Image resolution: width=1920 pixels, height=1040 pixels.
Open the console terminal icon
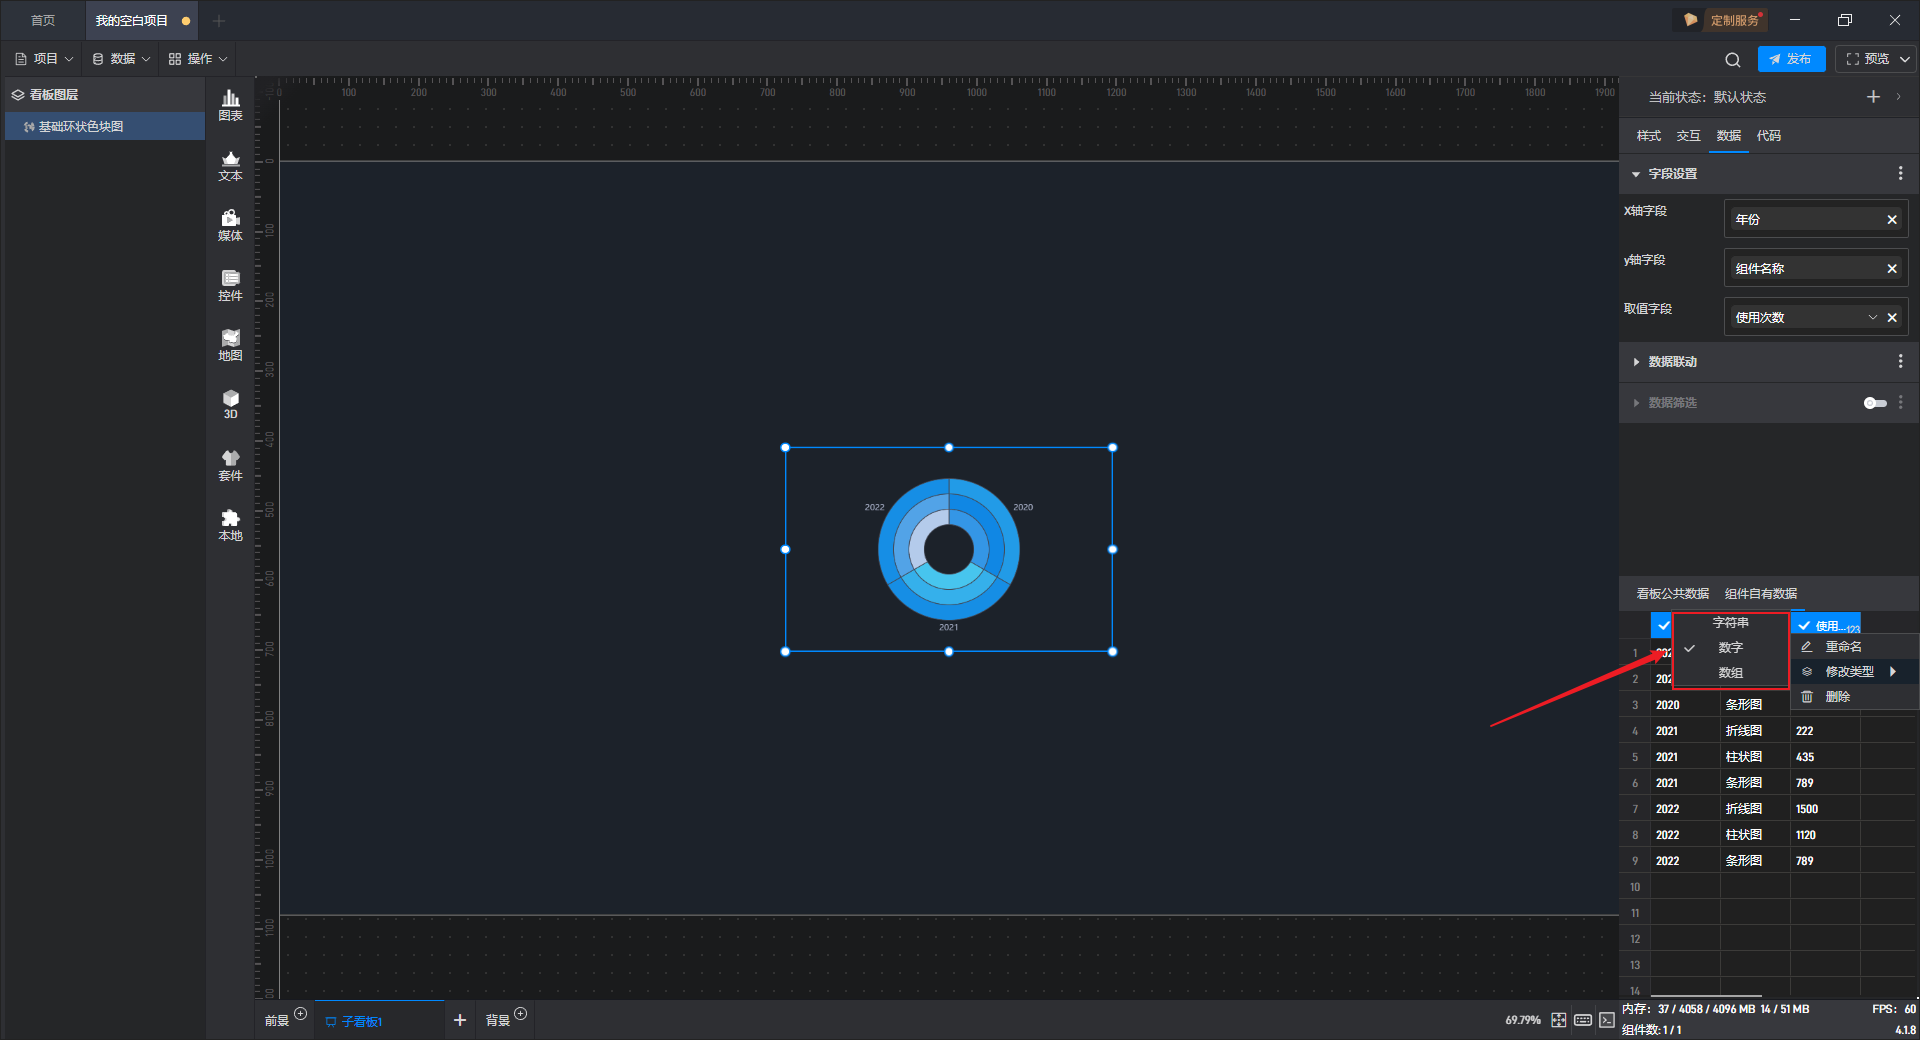coord(1606,1020)
